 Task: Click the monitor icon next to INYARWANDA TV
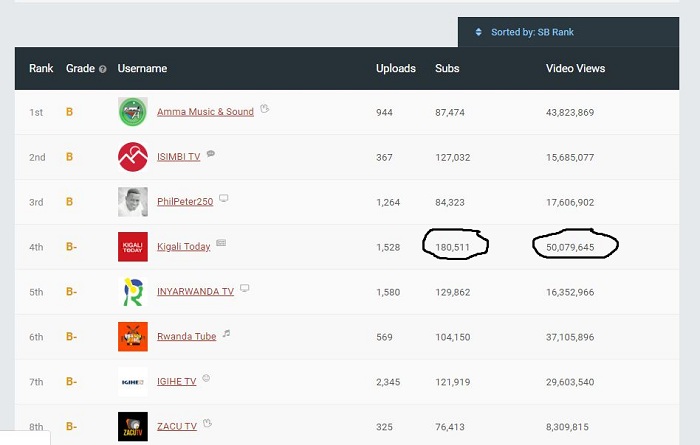pyautogui.click(x=244, y=288)
